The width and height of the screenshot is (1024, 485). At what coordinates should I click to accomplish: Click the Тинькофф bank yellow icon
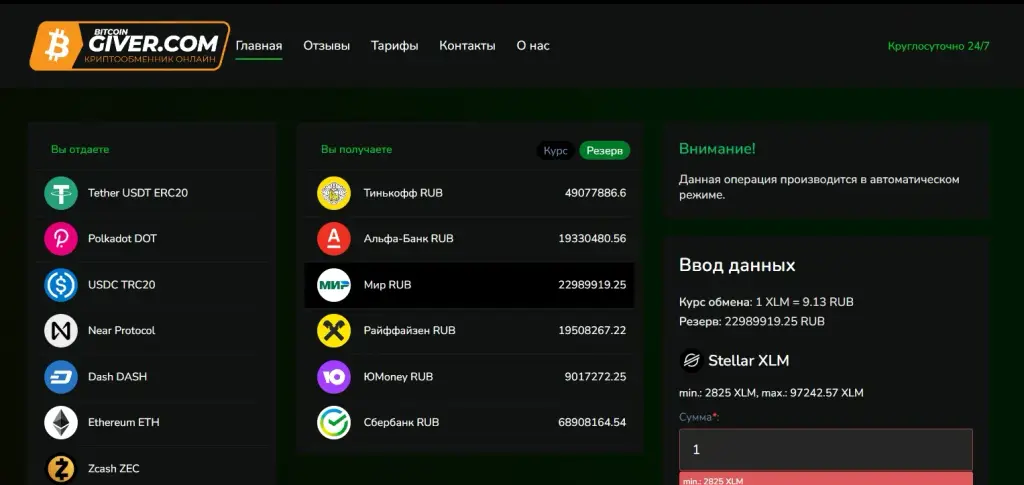[334, 193]
